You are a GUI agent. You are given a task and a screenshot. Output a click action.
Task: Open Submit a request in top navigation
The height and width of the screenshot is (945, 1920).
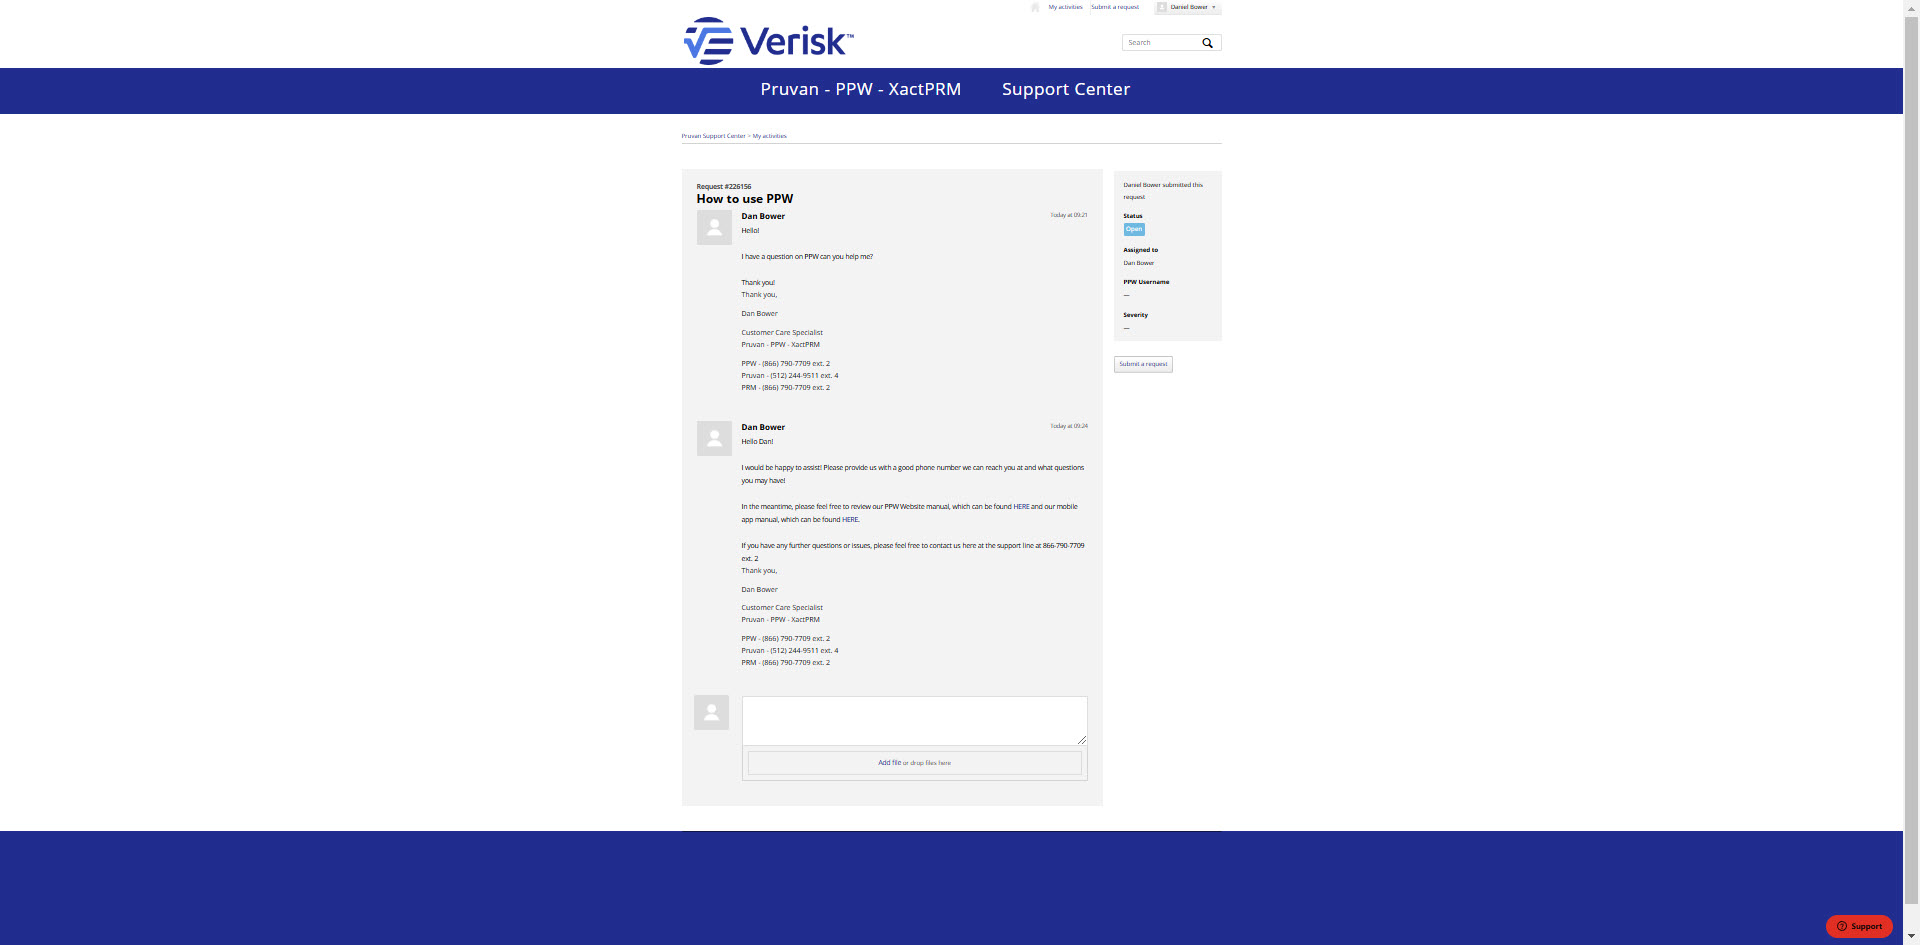pyautogui.click(x=1115, y=7)
